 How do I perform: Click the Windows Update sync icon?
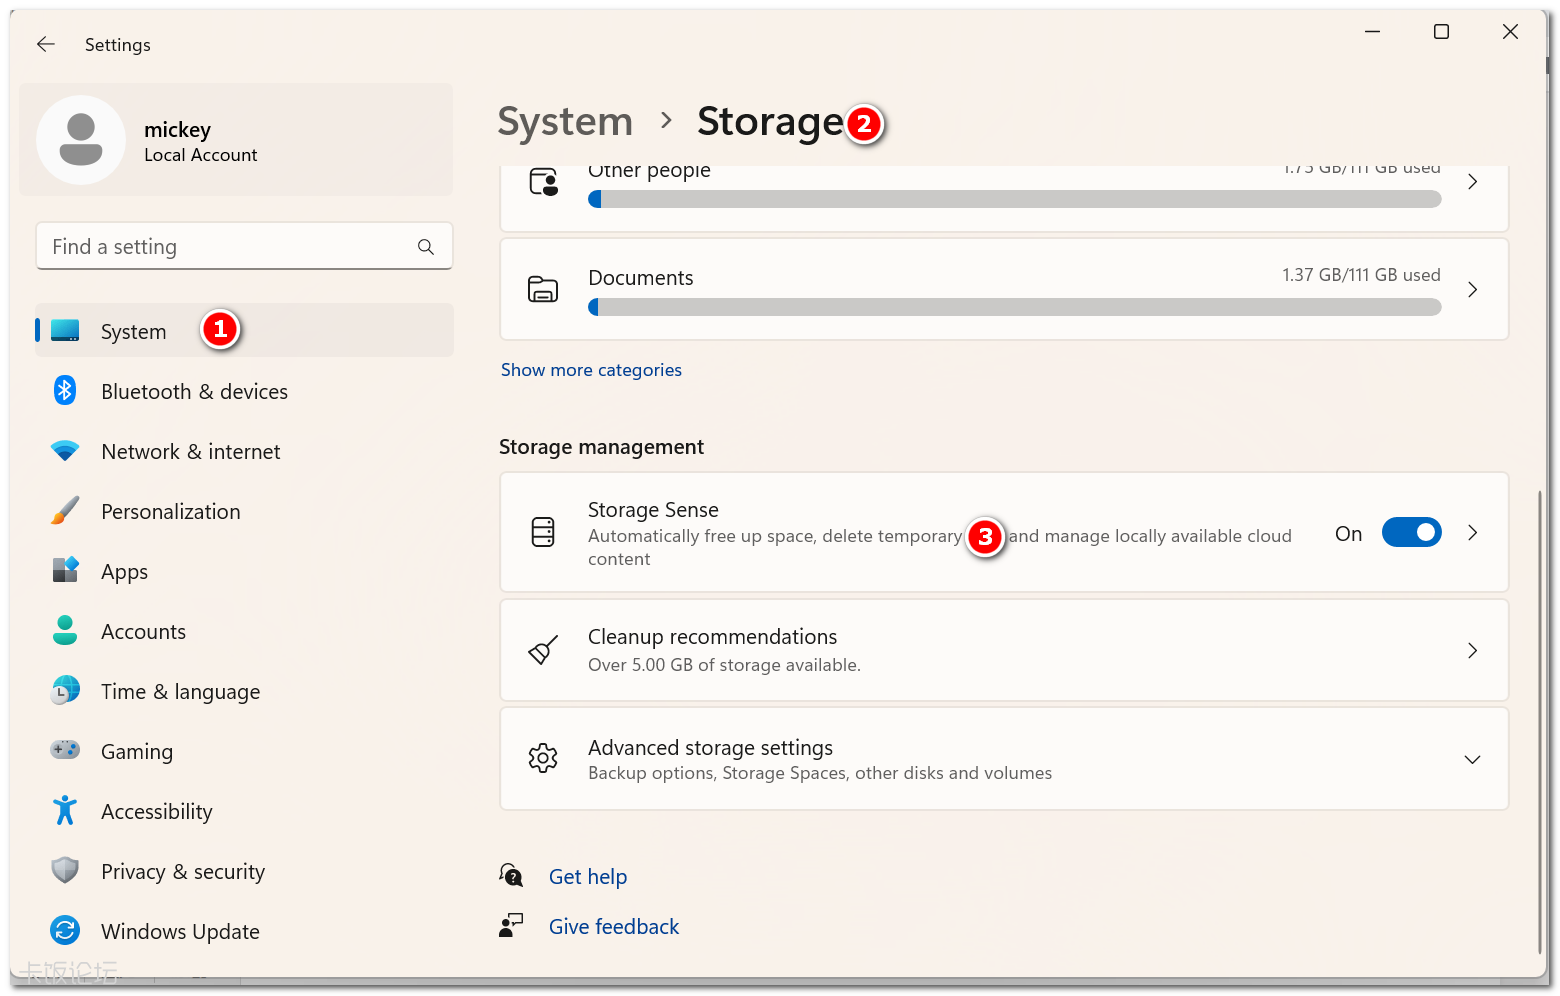pos(65,930)
